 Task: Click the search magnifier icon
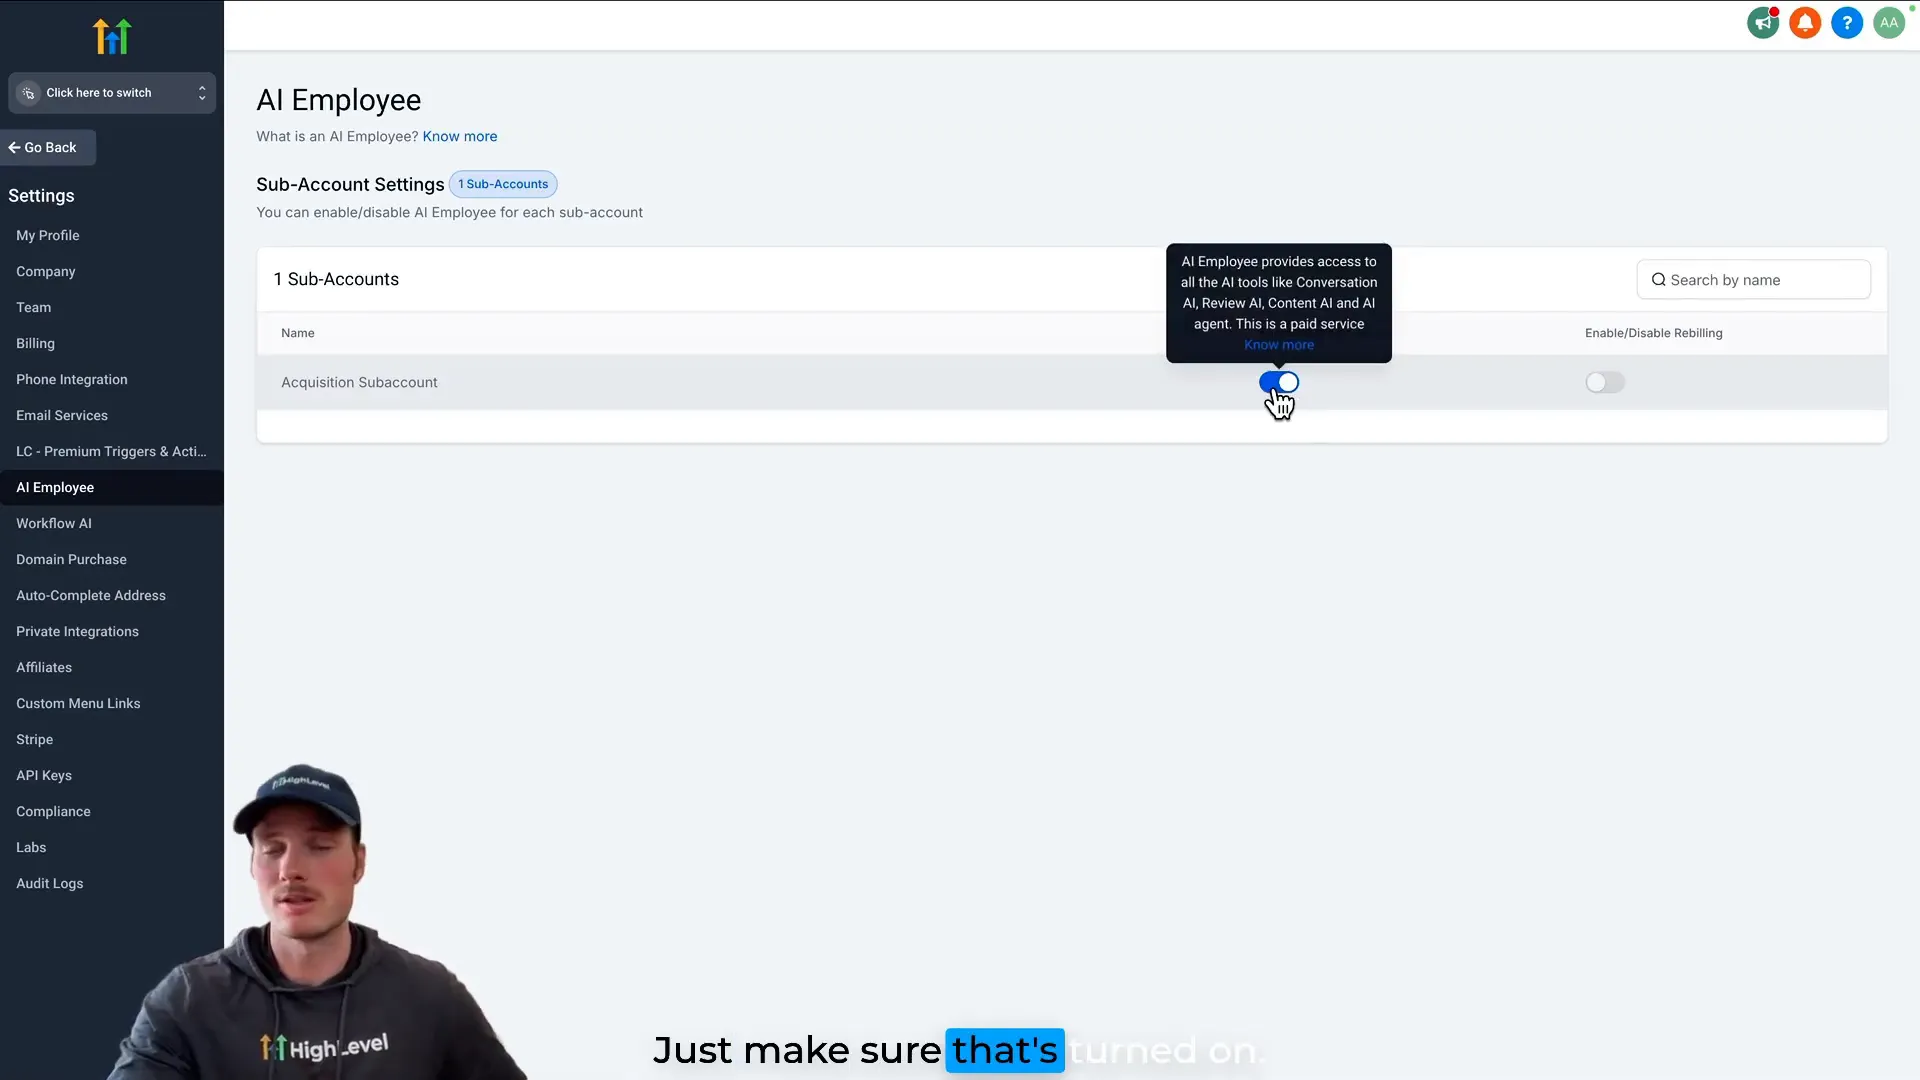(x=1658, y=280)
